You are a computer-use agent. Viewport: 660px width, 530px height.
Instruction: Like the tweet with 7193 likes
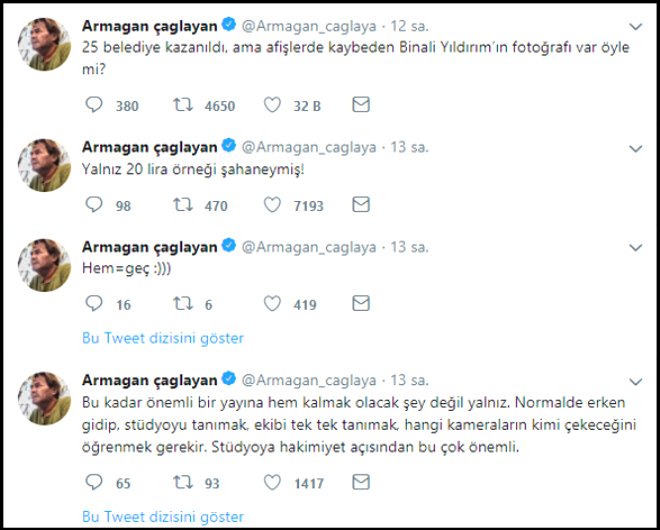[x=272, y=205]
